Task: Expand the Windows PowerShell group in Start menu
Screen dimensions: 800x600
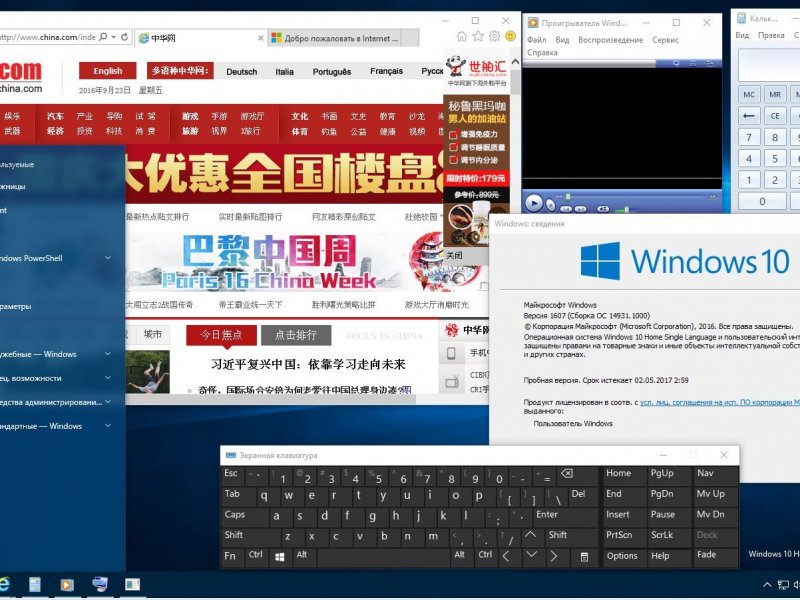Action: coord(108,258)
